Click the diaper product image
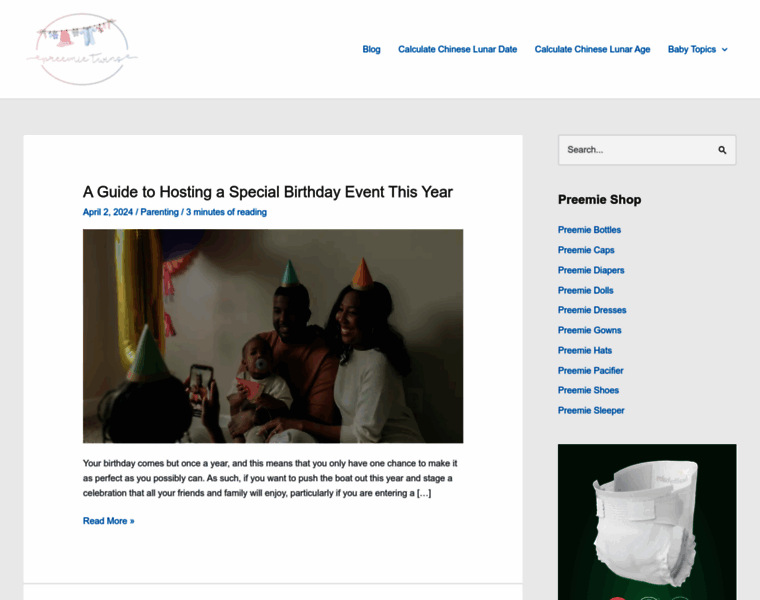Viewport: 760px width, 600px height. click(647, 522)
